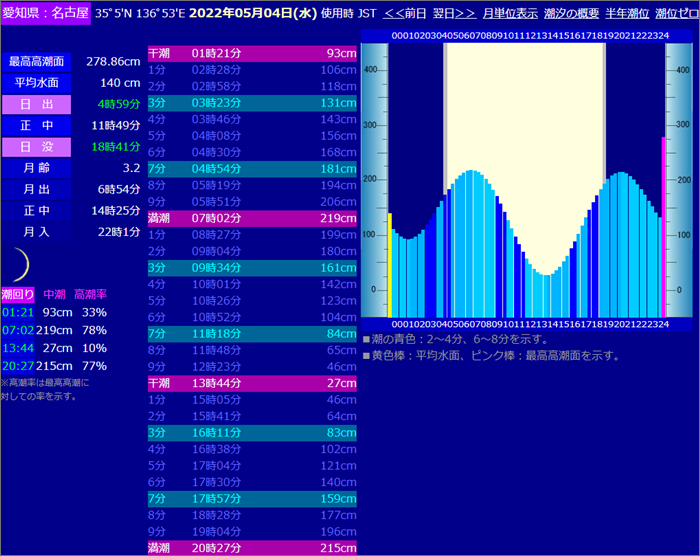Image resolution: width=700 pixels, height=556 pixels.
Task: Select the 愛知県：名古屋 location header
Action: tap(46, 13)
